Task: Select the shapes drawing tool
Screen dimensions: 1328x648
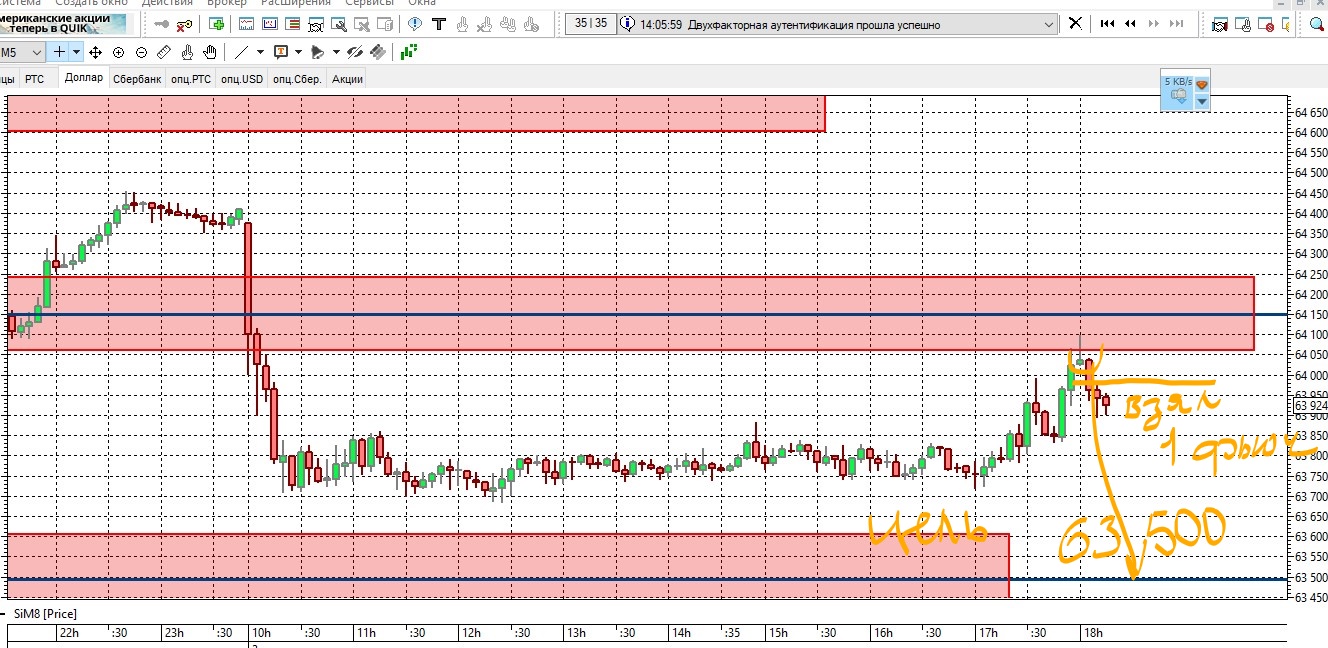Action: (317, 52)
